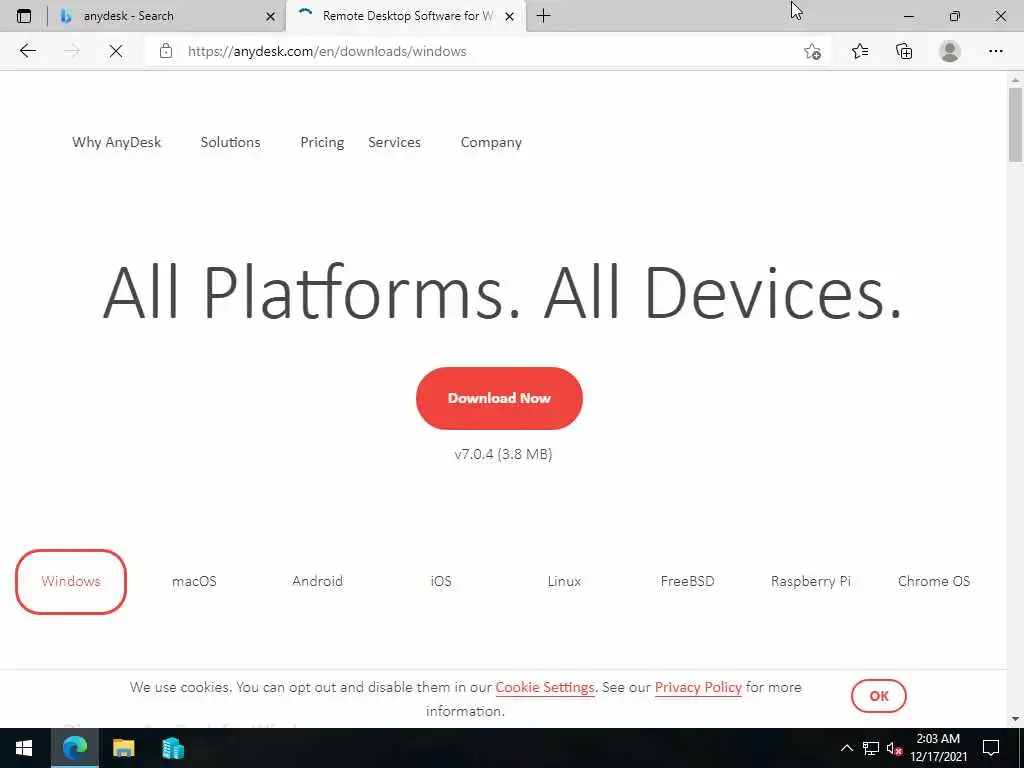This screenshot has width=1024, height=768.
Task: Open the tab actions menu icon
Action: (24, 16)
